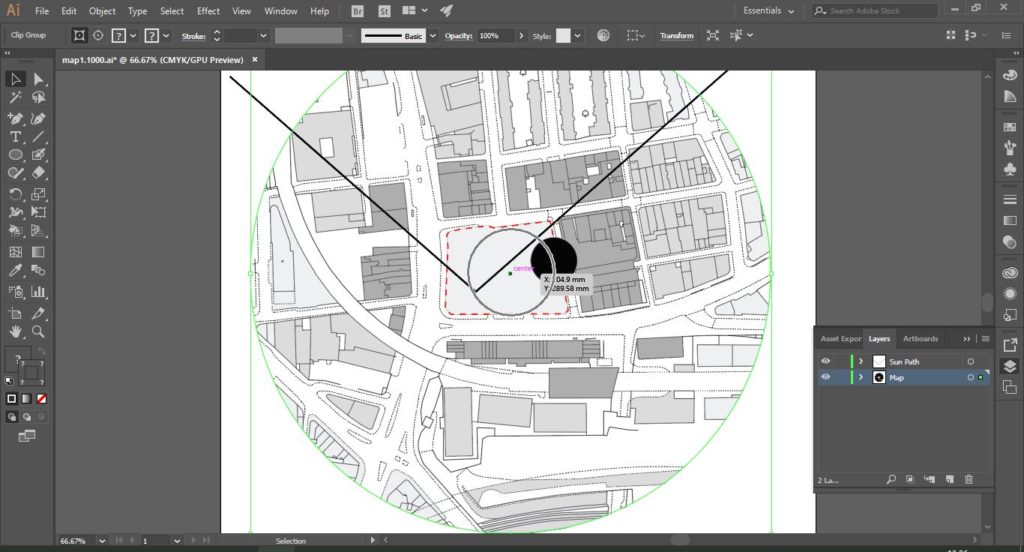Select the Column Graph tool
The height and width of the screenshot is (552, 1024).
click(x=39, y=291)
